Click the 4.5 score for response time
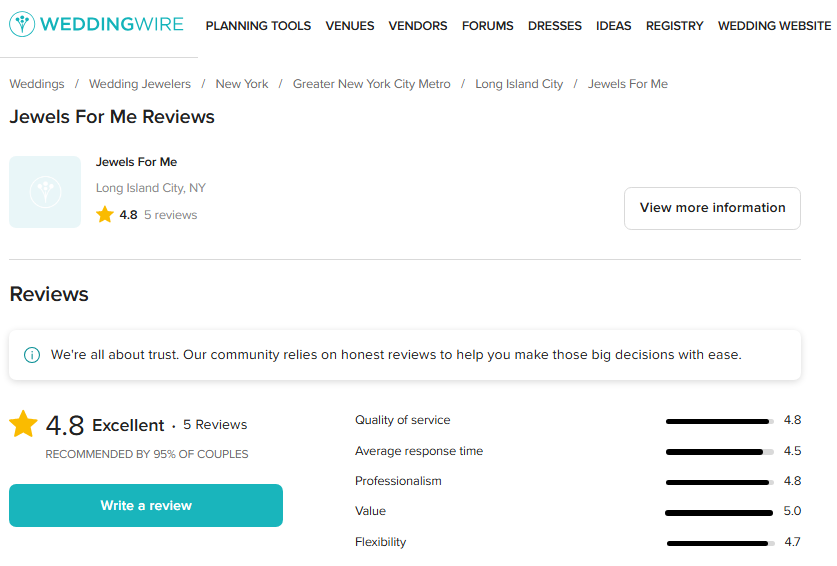This screenshot has width=837, height=566. tap(792, 451)
